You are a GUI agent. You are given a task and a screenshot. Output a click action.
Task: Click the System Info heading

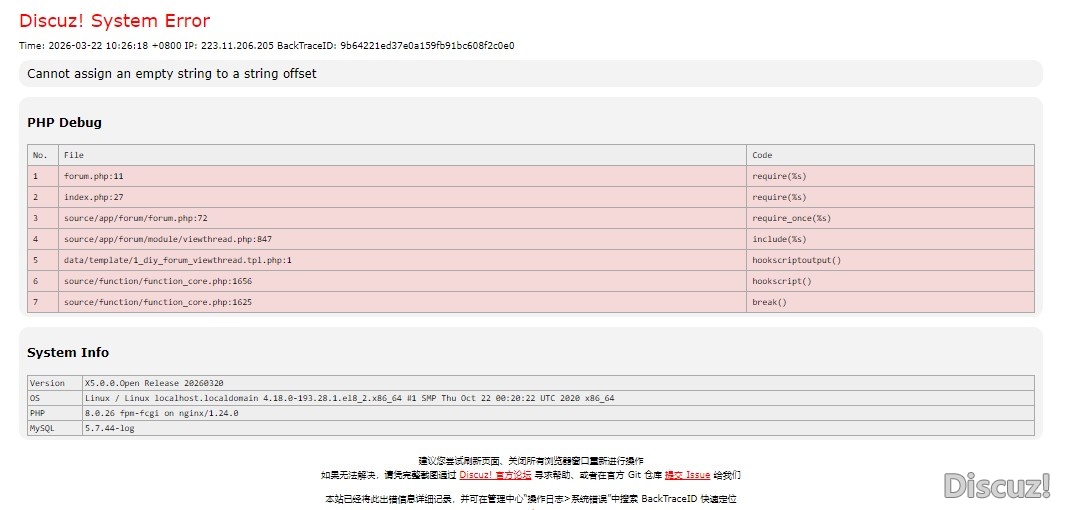[x=68, y=353]
